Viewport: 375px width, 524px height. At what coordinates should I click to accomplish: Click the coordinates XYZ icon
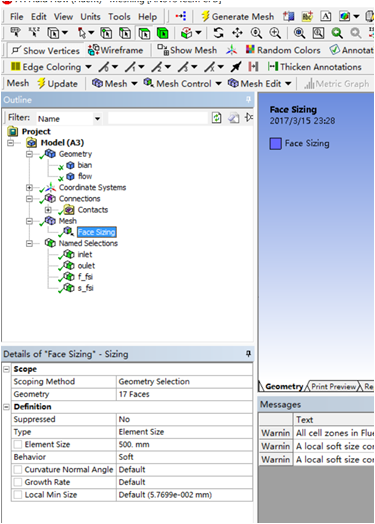(34, 33)
